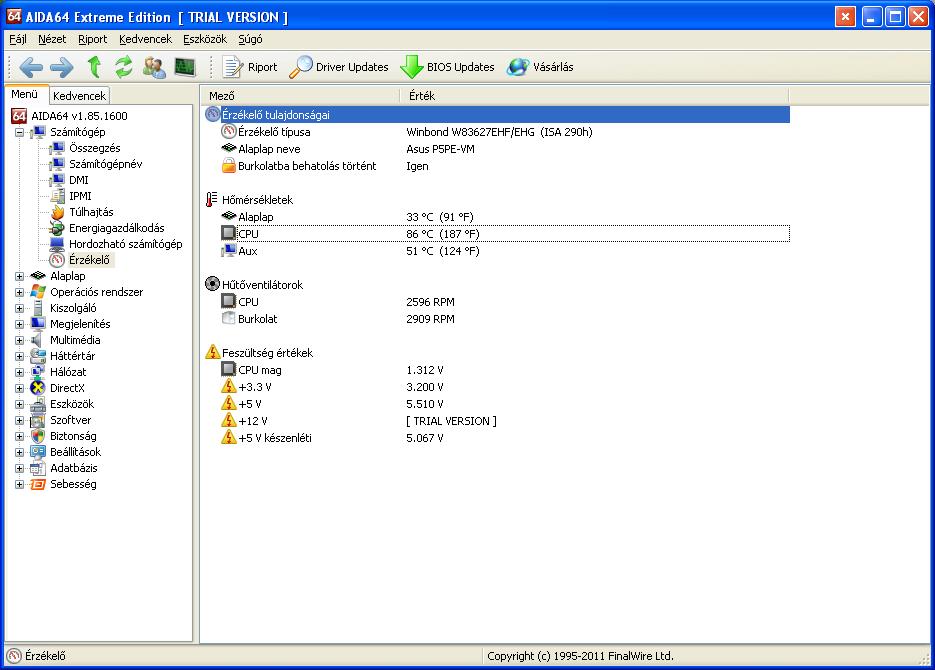Expand the Megjelenítés tree node
This screenshot has width=935, height=670.
click(20, 324)
